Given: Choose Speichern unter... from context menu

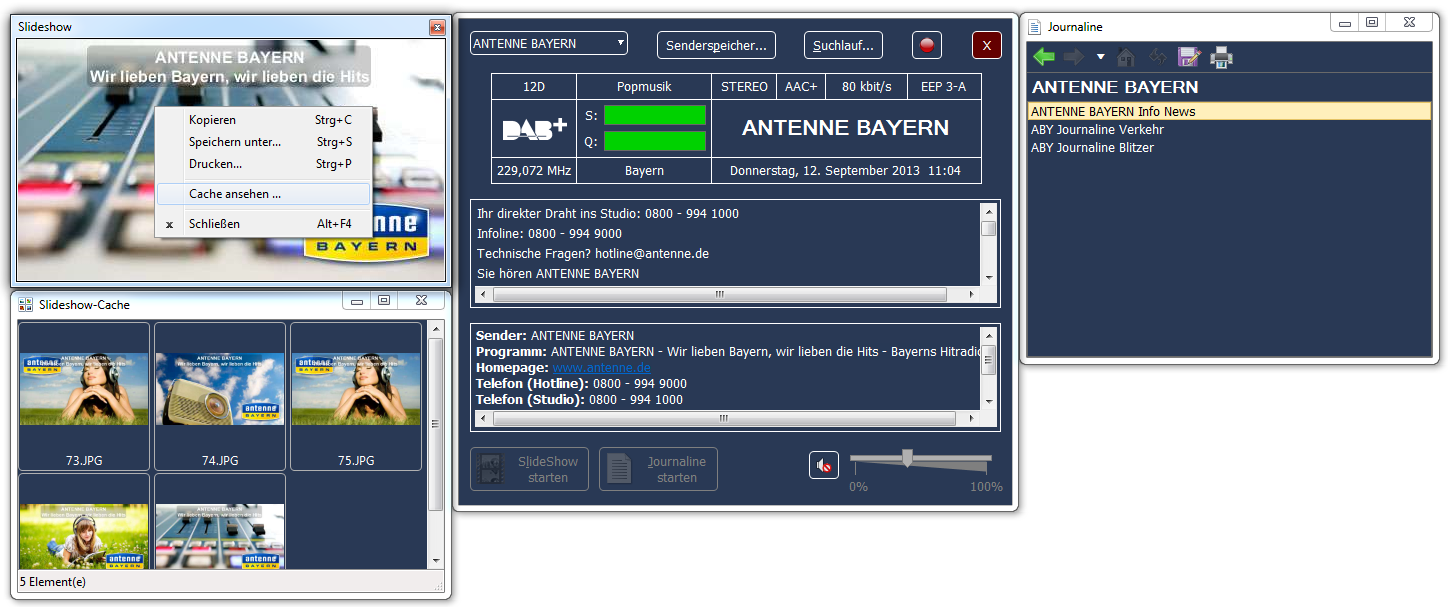Looking at the screenshot, I should [x=263, y=142].
